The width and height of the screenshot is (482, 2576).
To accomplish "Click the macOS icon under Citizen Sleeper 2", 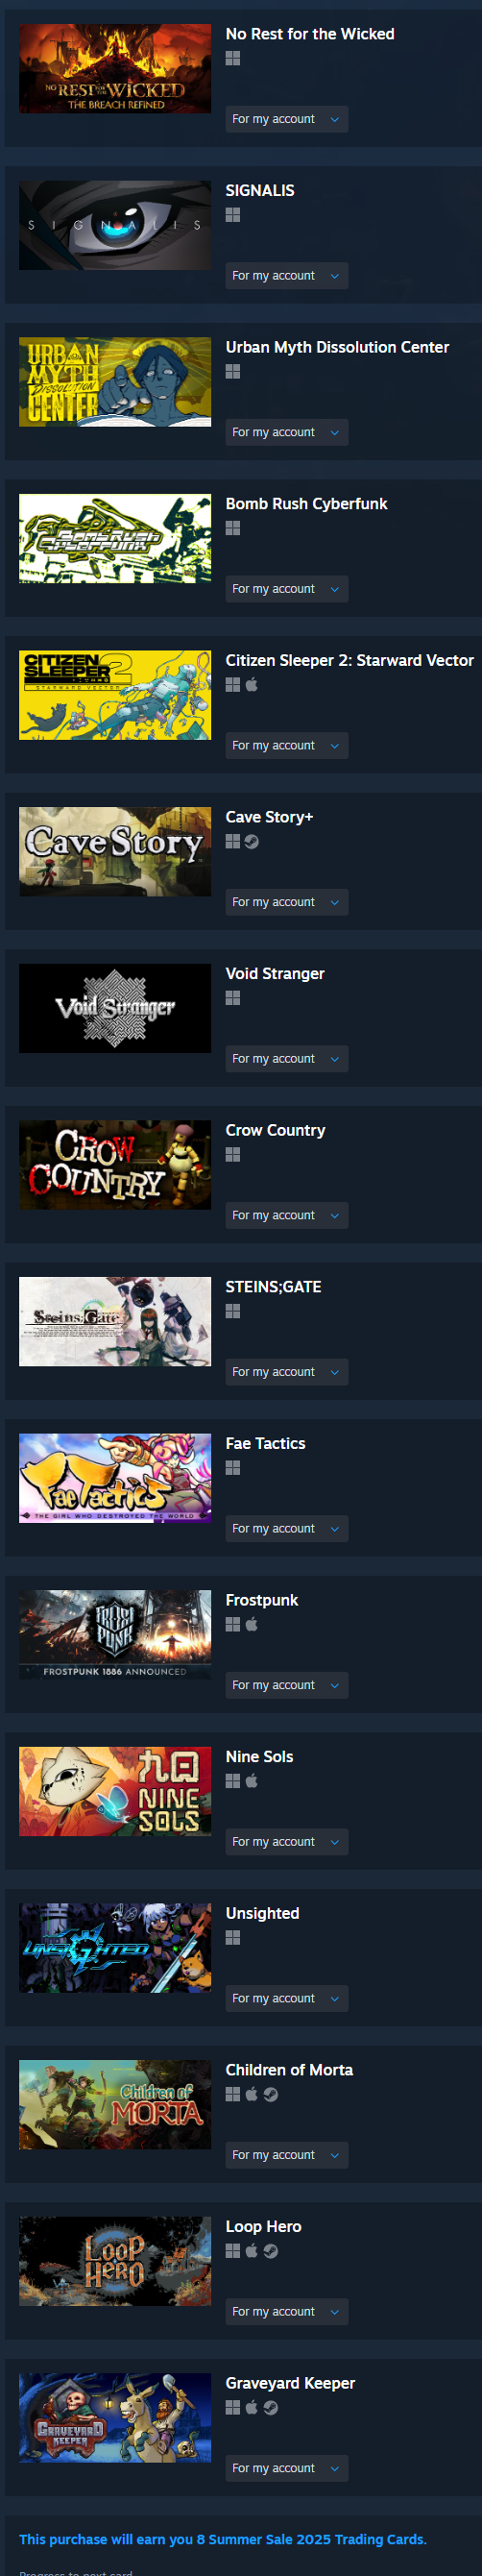I will pyautogui.click(x=252, y=685).
